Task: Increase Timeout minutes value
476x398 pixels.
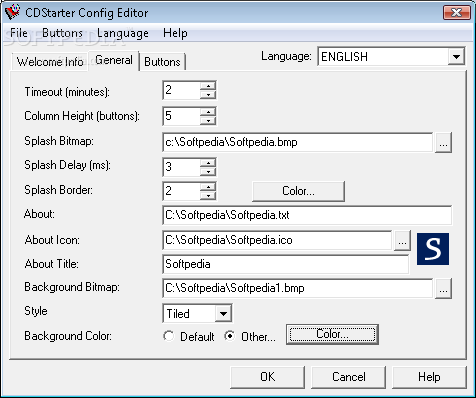Action: [208, 86]
